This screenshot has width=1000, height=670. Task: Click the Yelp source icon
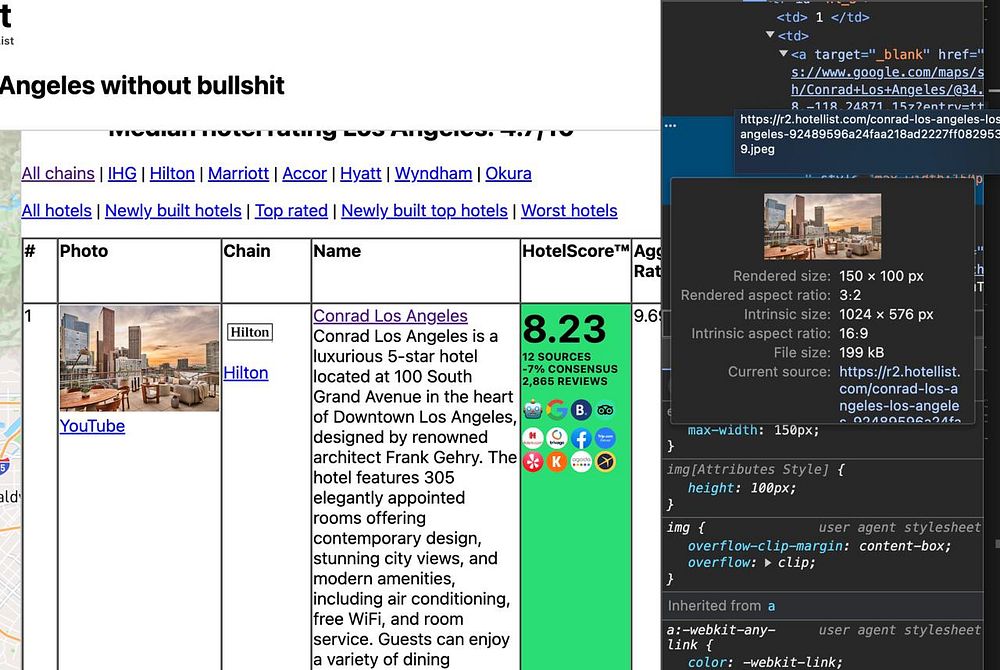pyautogui.click(x=533, y=462)
